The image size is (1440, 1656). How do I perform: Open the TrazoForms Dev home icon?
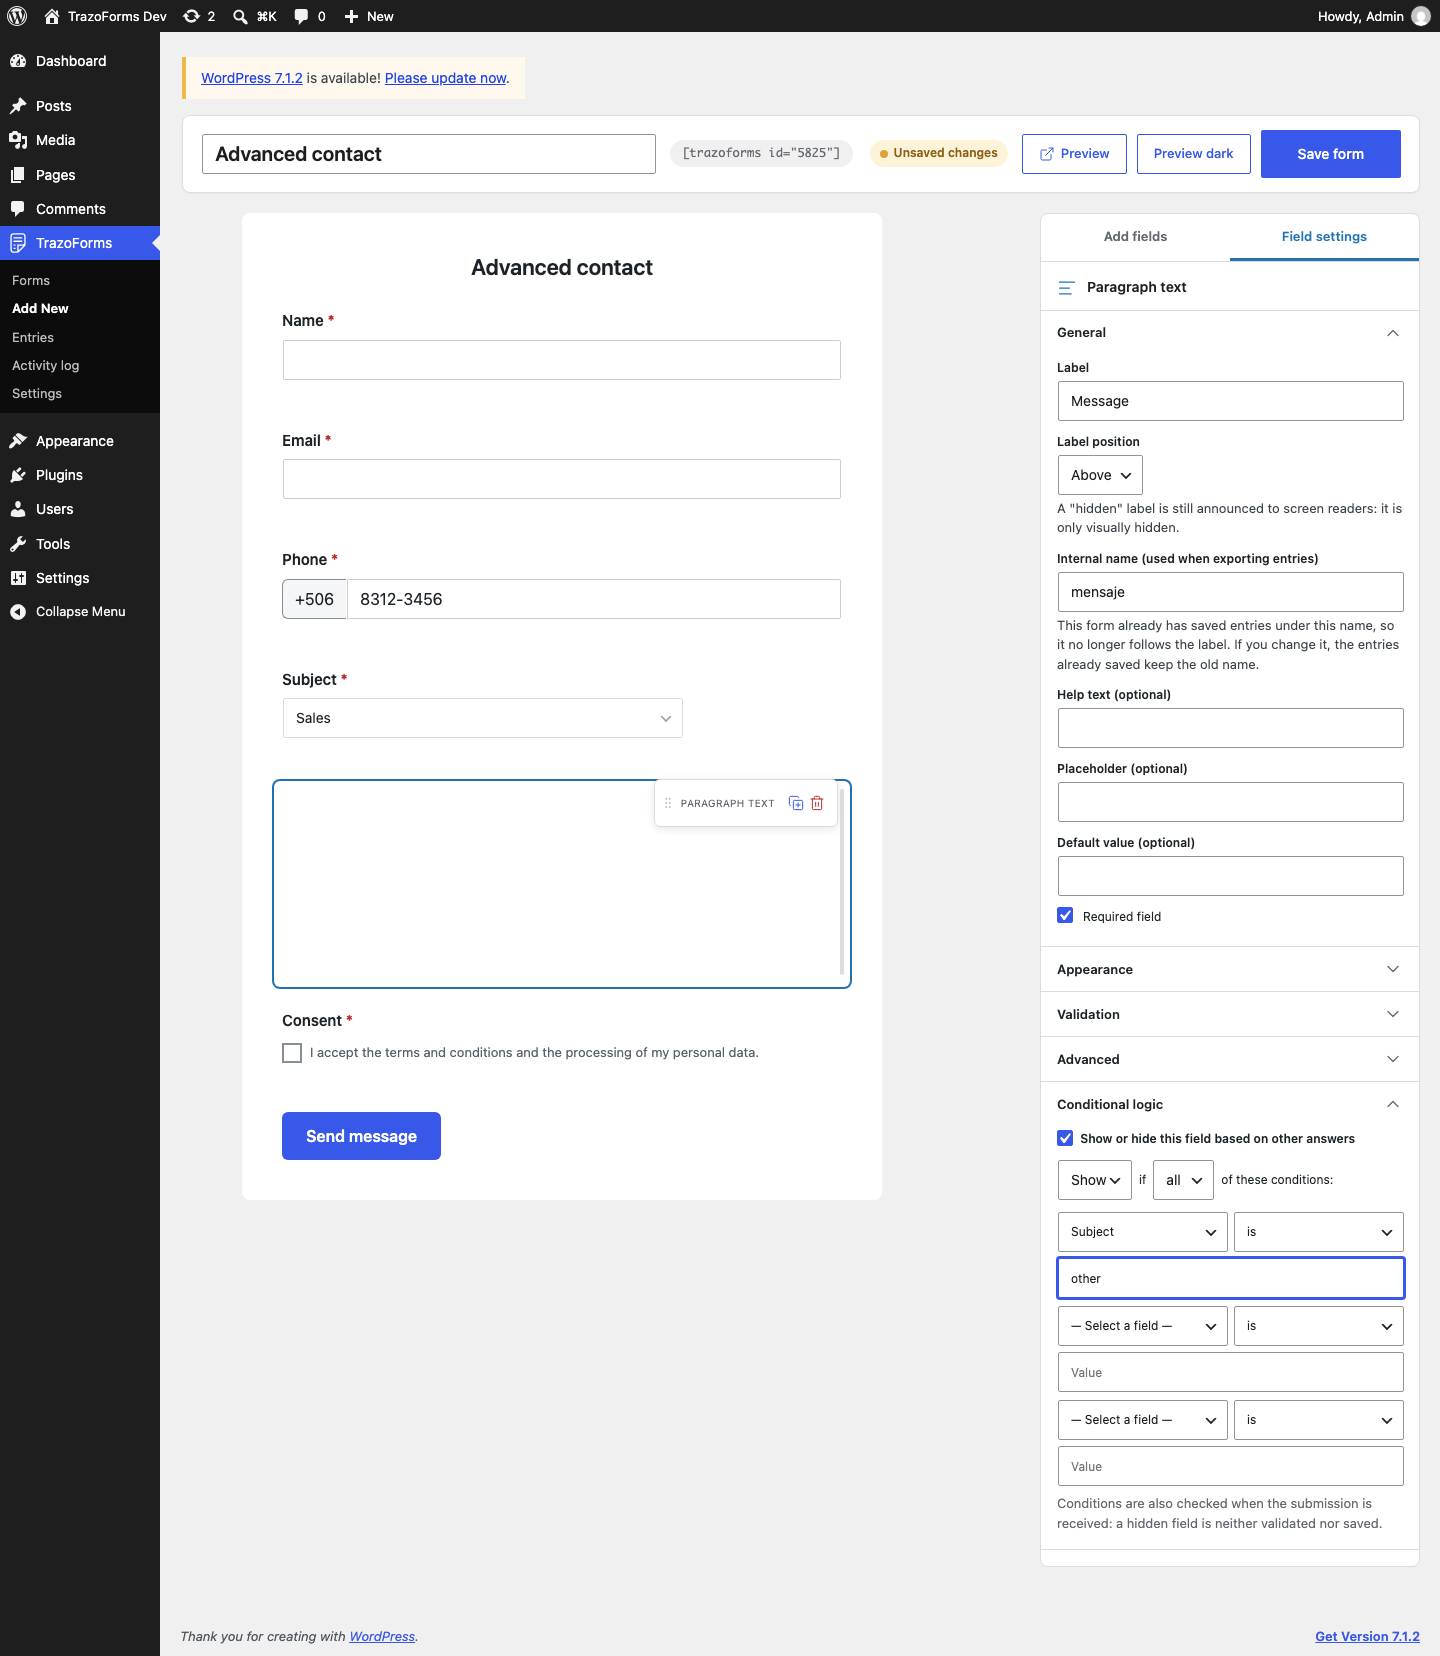(x=52, y=16)
